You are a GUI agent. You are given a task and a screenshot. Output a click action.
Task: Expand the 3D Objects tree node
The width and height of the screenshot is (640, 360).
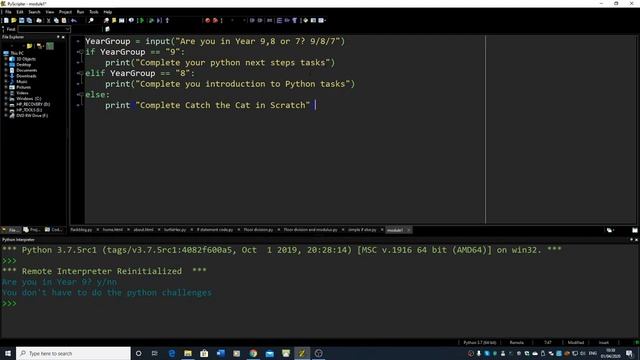pos(6,59)
